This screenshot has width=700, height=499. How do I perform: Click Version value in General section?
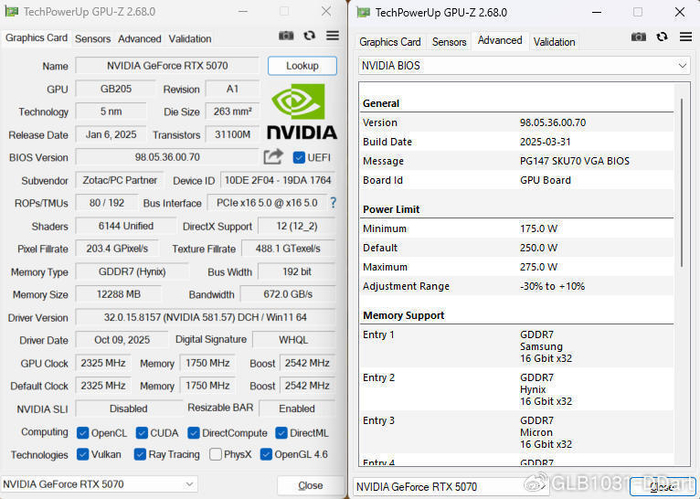coord(553,123)
